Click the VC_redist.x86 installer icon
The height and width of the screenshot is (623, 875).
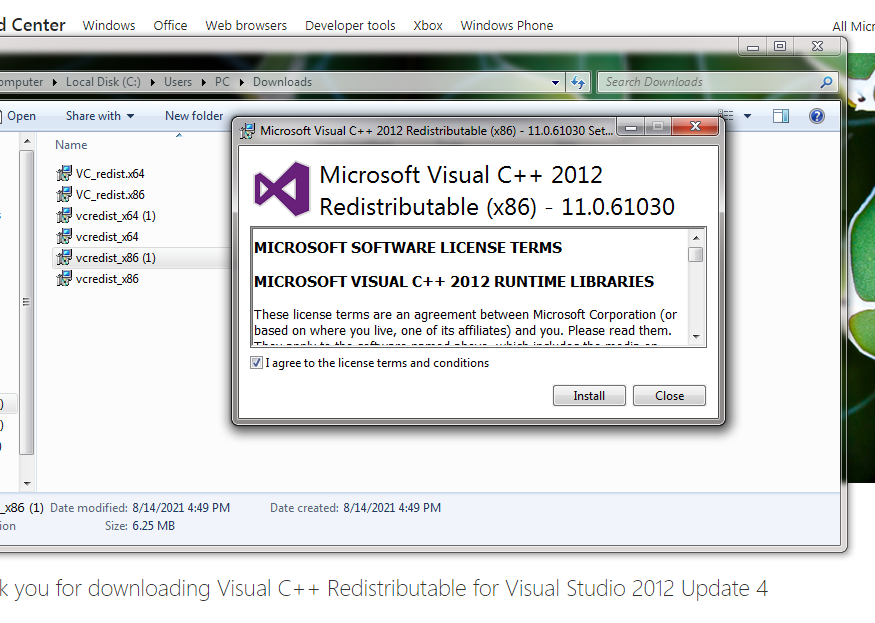tap(64, 195)
